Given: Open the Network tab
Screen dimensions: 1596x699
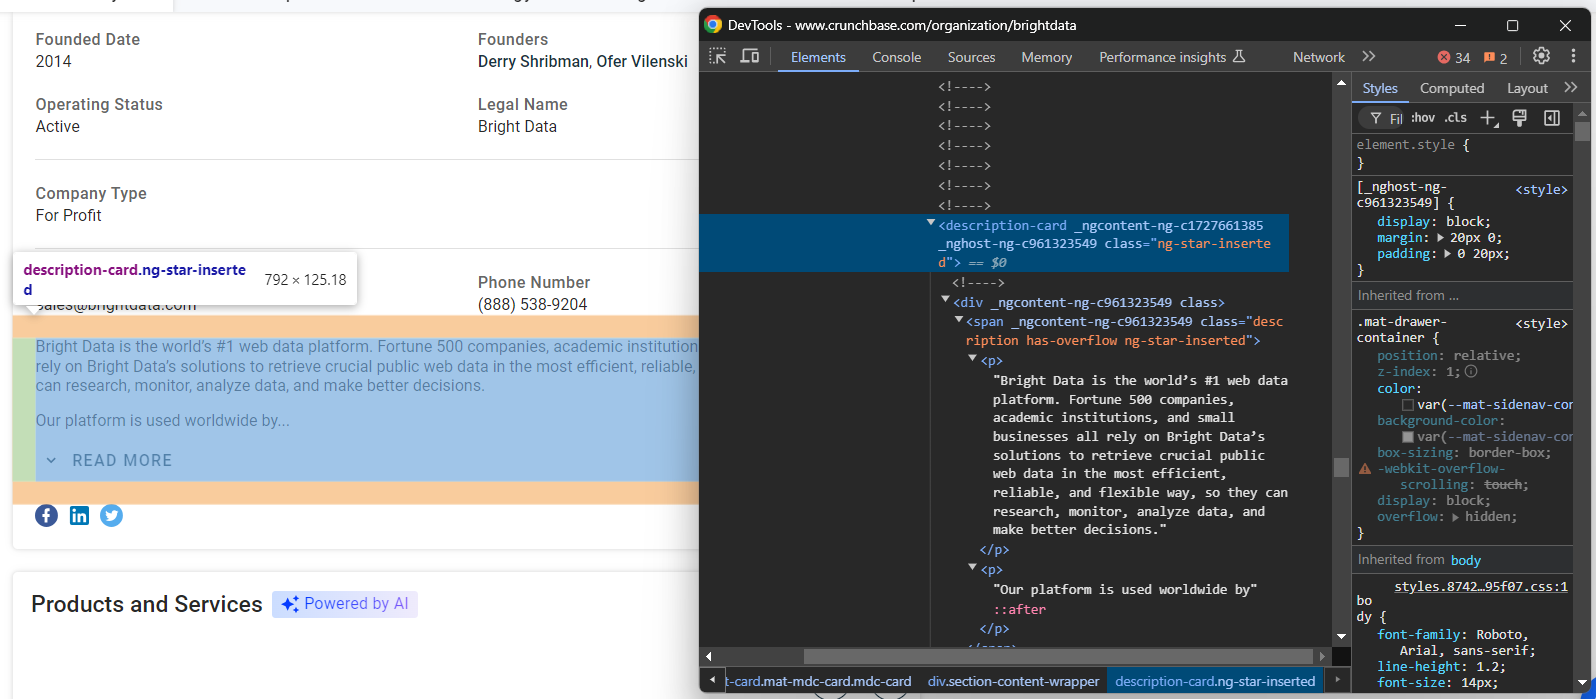Looking at the screenshot, I should pos(1318,57).
